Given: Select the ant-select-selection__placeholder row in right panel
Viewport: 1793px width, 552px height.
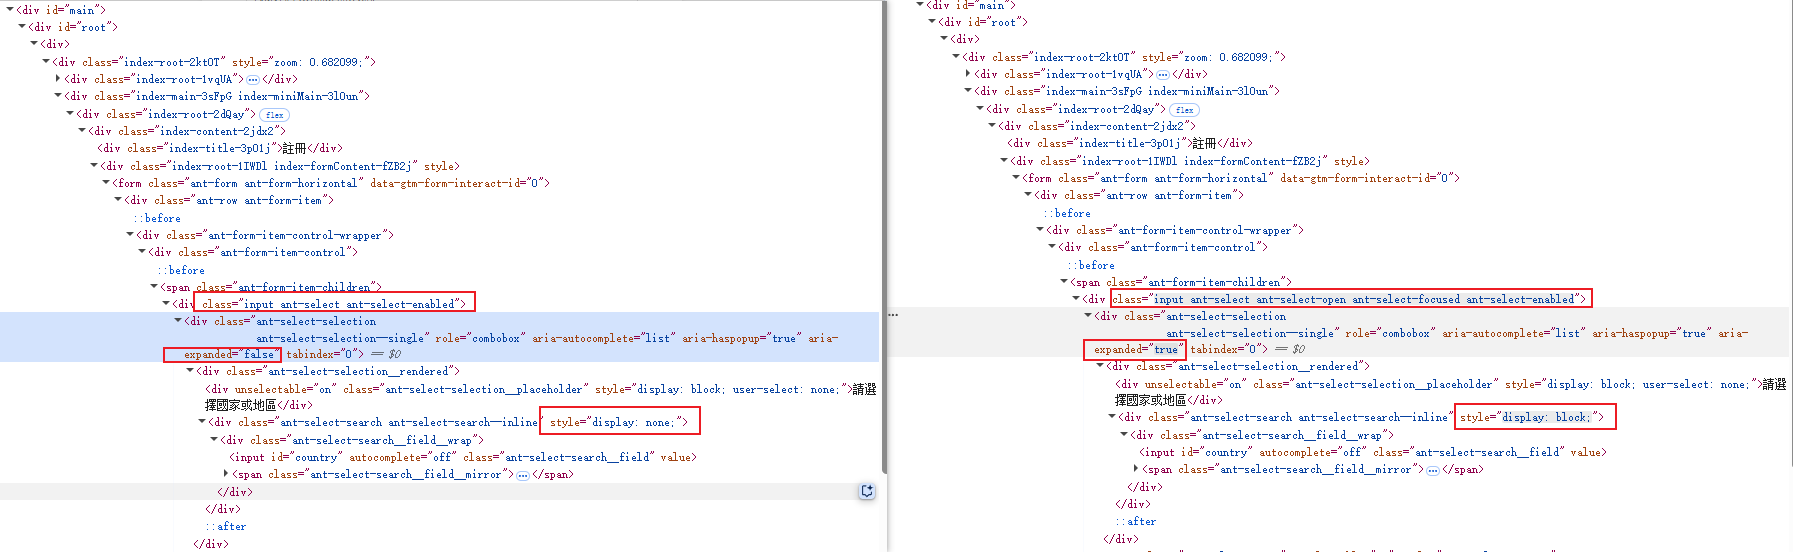Looking at the screenshot, I should (1450, 392).
